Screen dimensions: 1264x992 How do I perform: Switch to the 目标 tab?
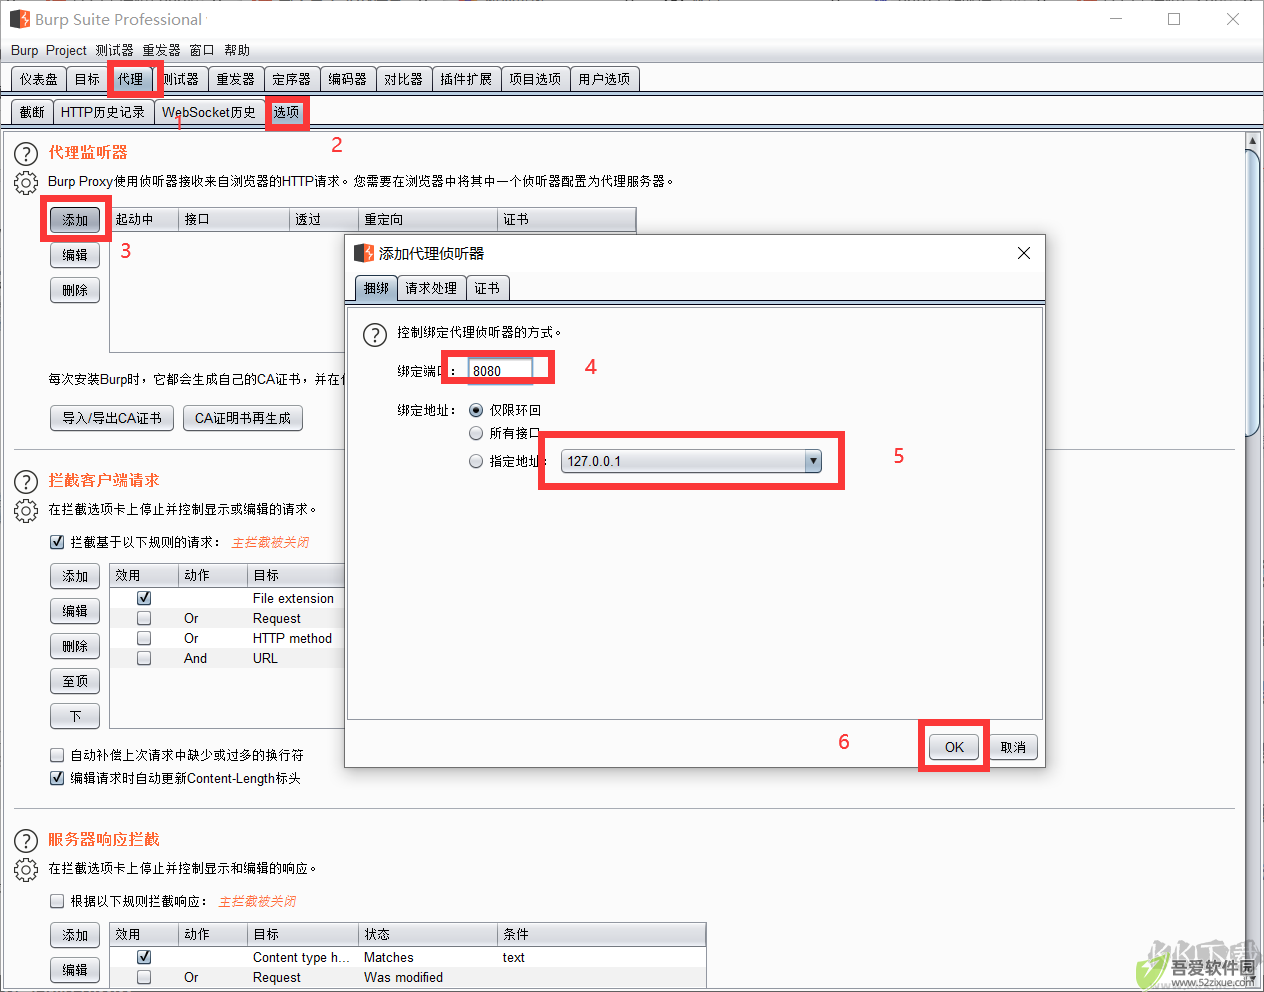(87, 79)
